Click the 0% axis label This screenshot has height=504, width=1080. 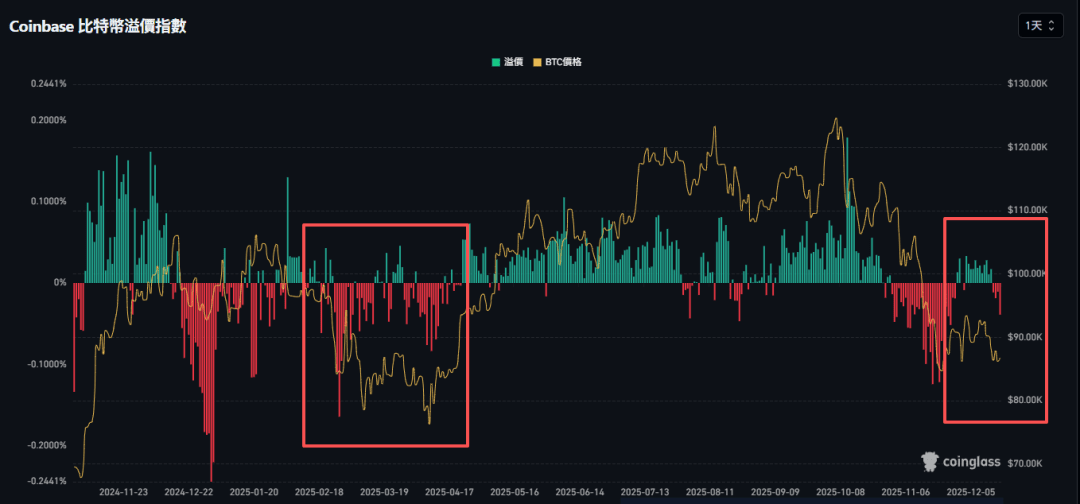59,282
